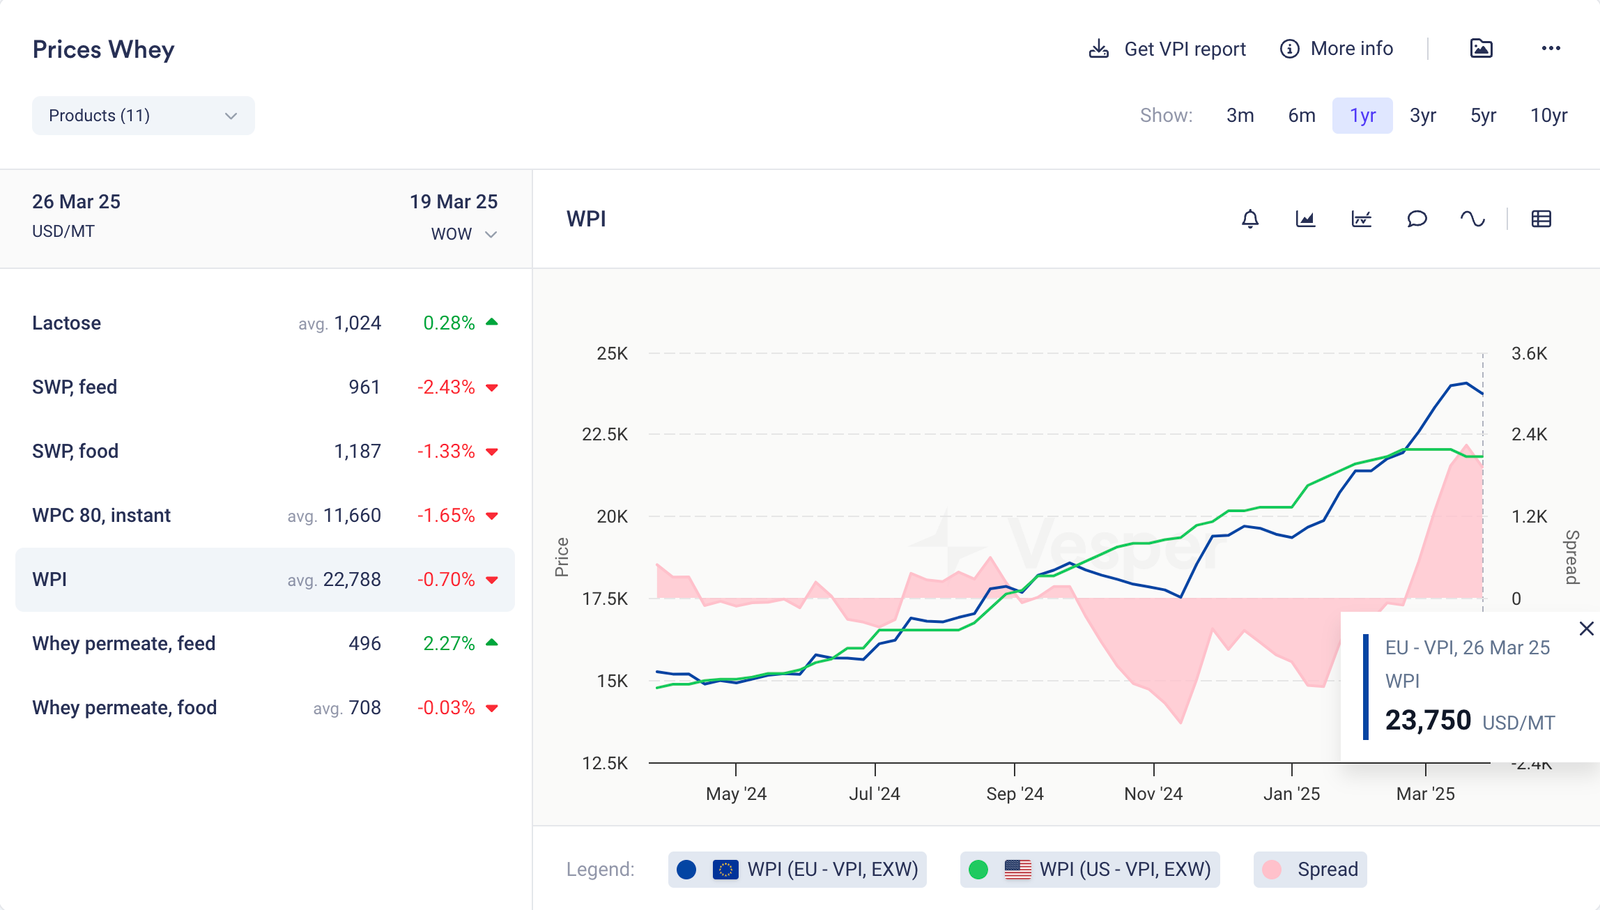
Task: Click the More info link
Action: point(1336,49)
